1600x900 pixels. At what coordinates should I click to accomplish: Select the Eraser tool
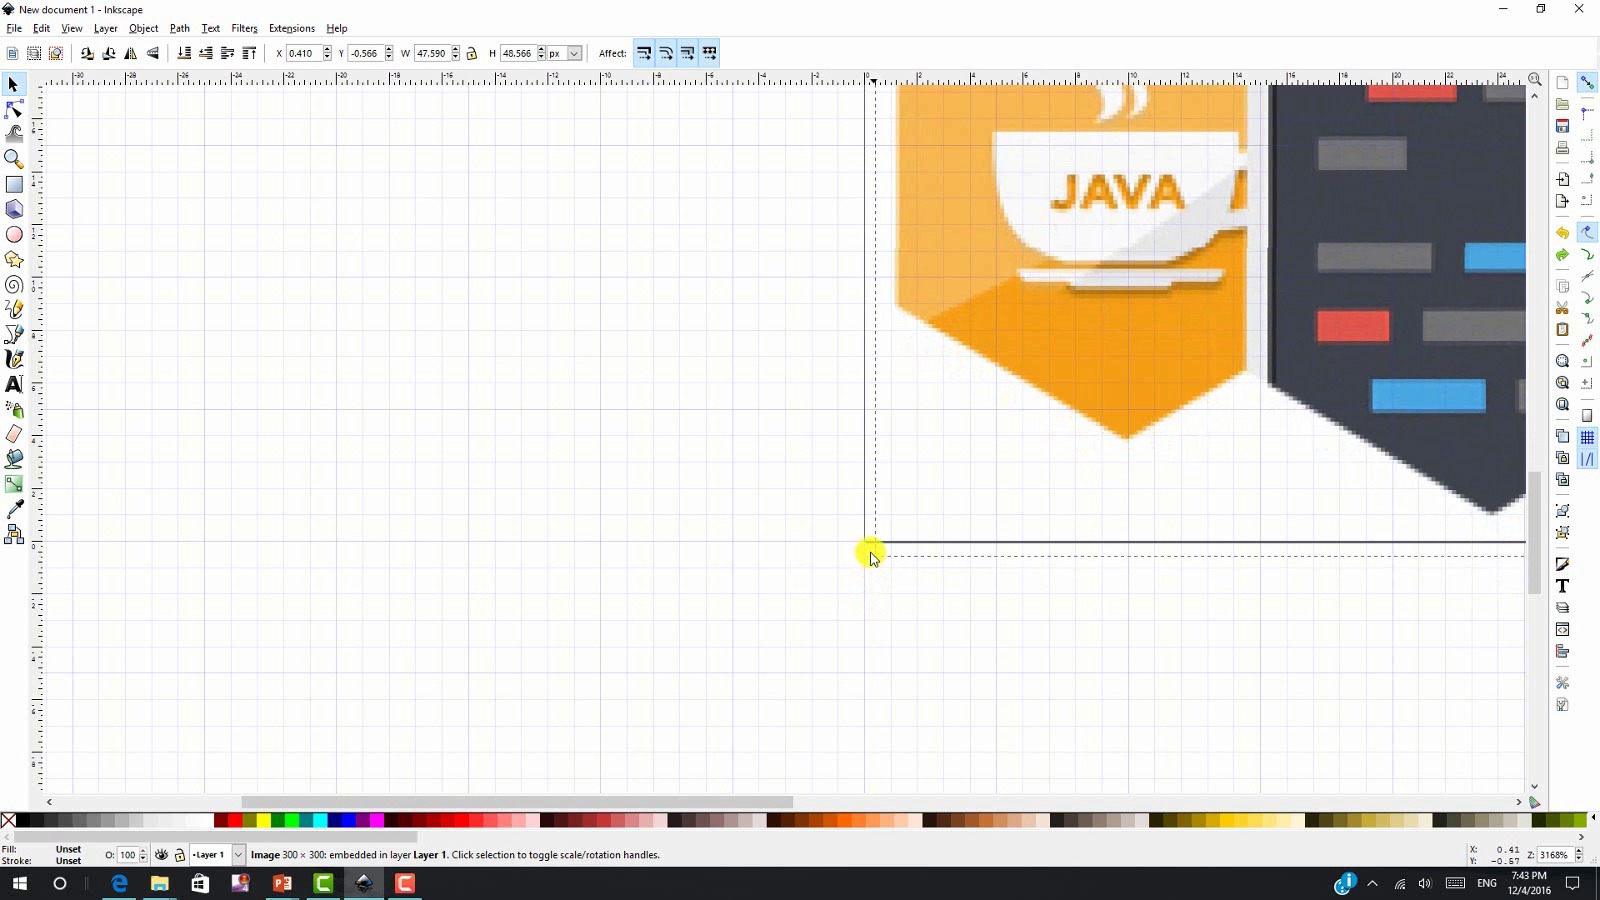tap(14, 434)
